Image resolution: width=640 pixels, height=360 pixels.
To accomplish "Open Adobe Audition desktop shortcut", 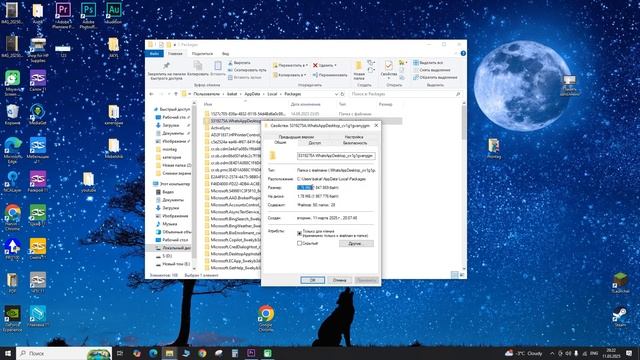I will click(113, 13).
